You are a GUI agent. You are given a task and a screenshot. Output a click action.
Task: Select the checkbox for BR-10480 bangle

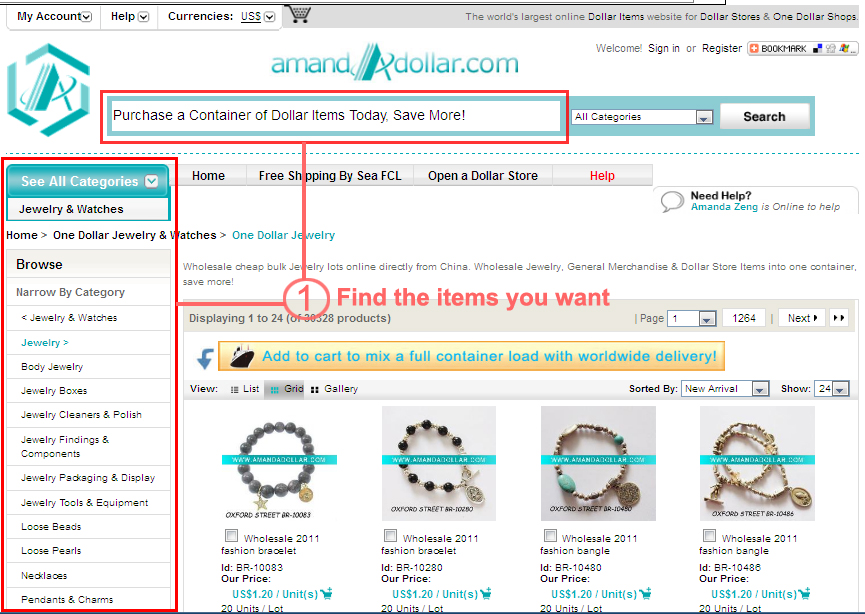(x=550, y=536)
